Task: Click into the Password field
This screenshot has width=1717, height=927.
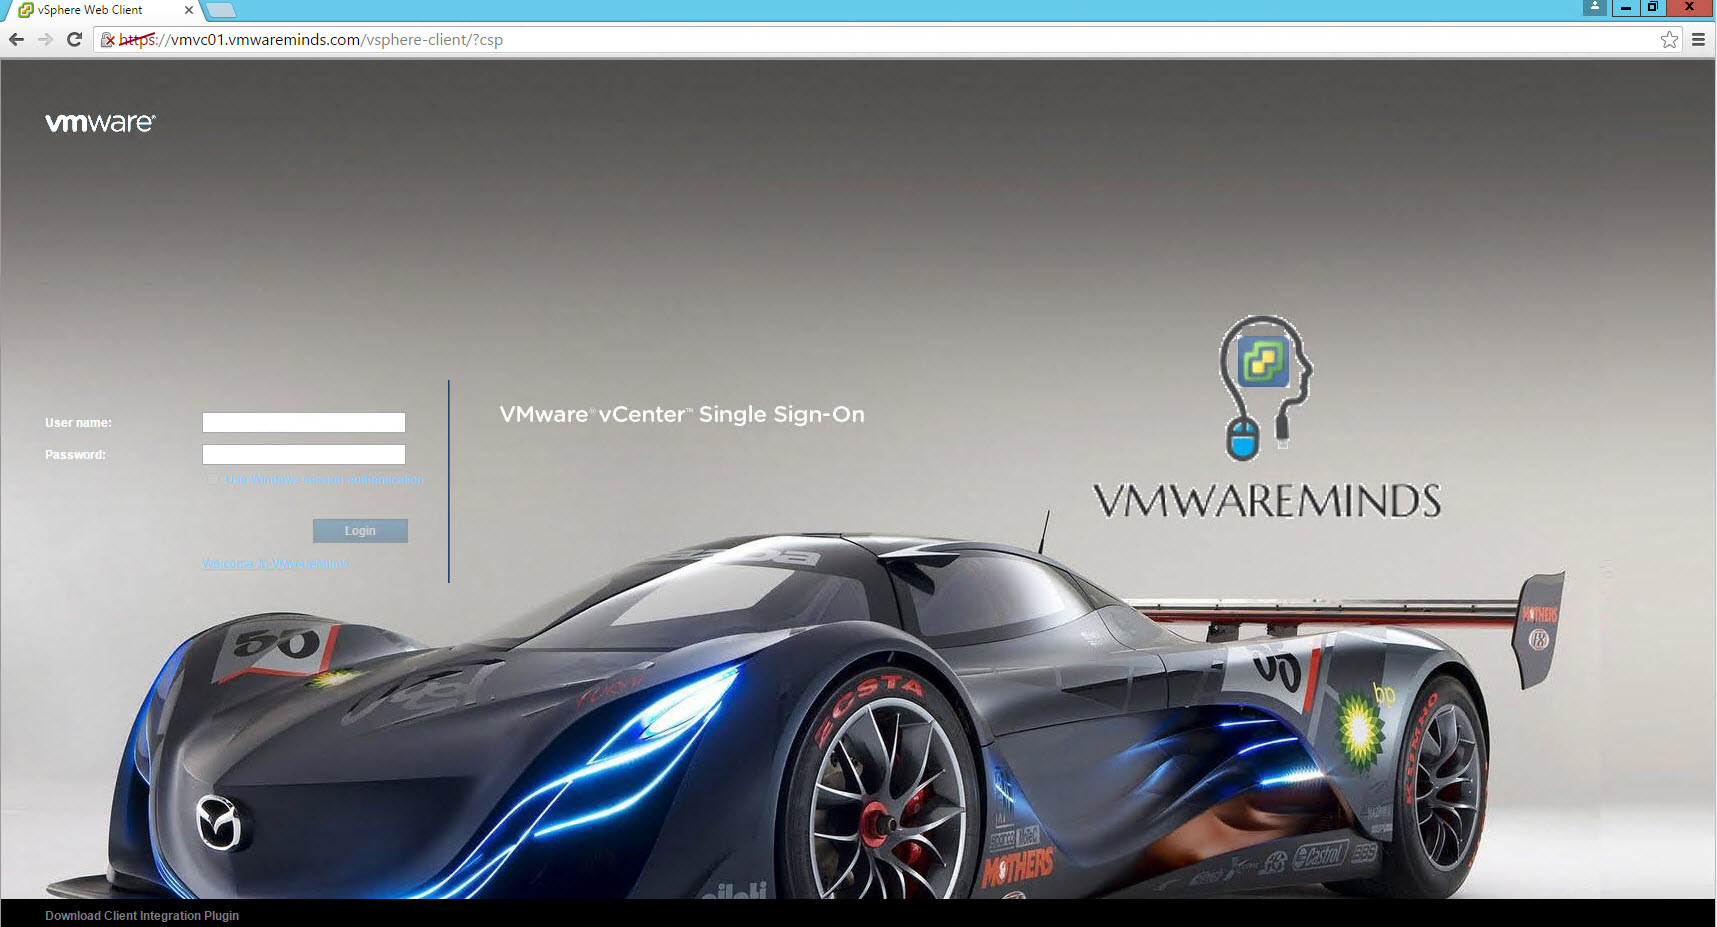Action: point(304,455)
